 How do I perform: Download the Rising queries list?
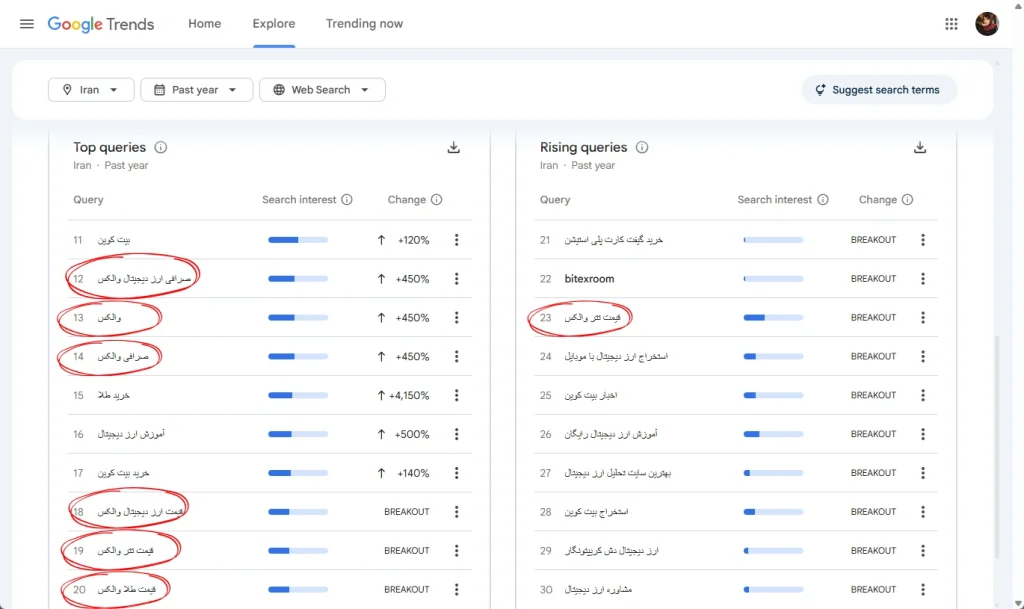pos(920,148)
